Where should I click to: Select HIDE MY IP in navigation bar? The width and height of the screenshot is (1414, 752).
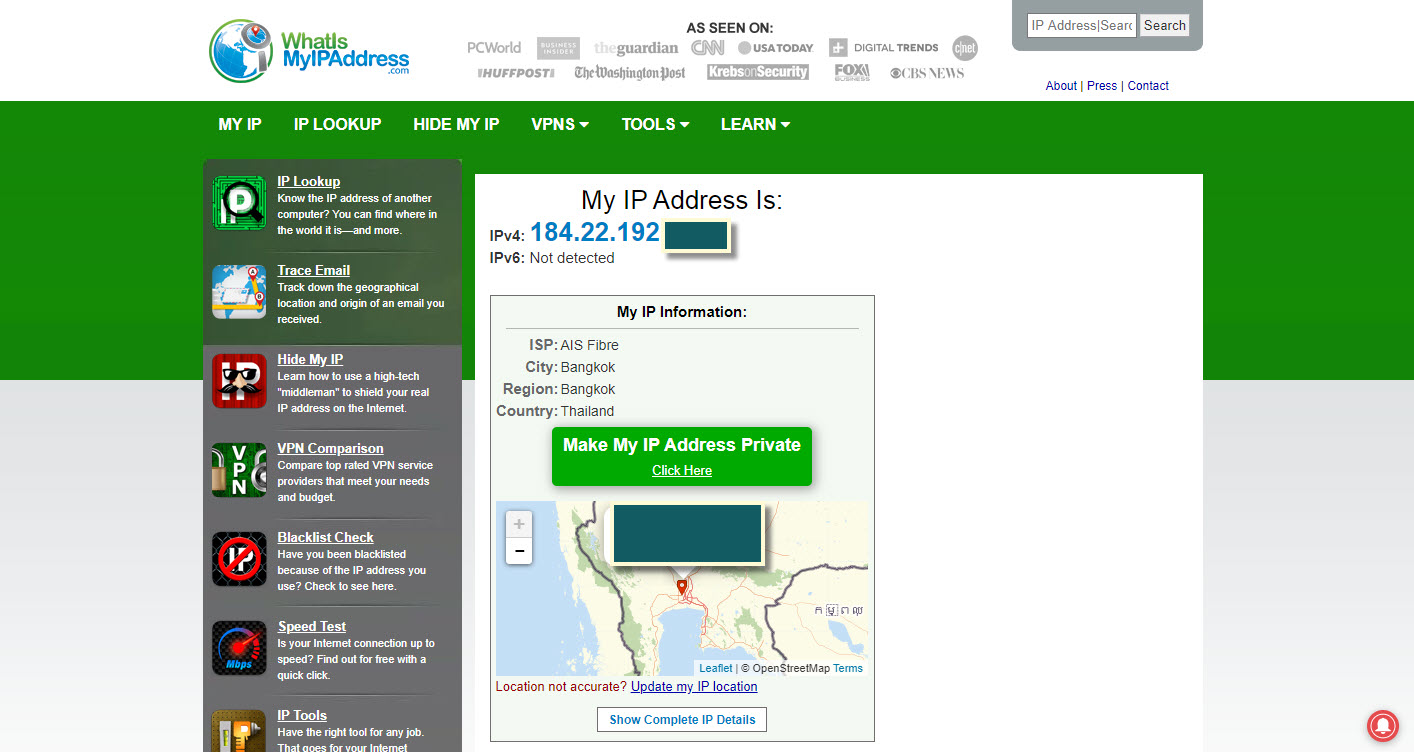[x=456, y=124]
